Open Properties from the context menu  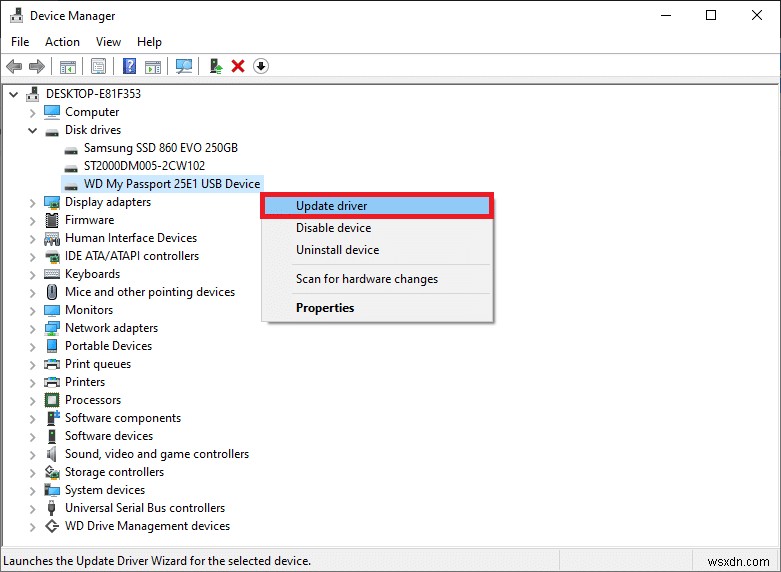coord(377,307)
